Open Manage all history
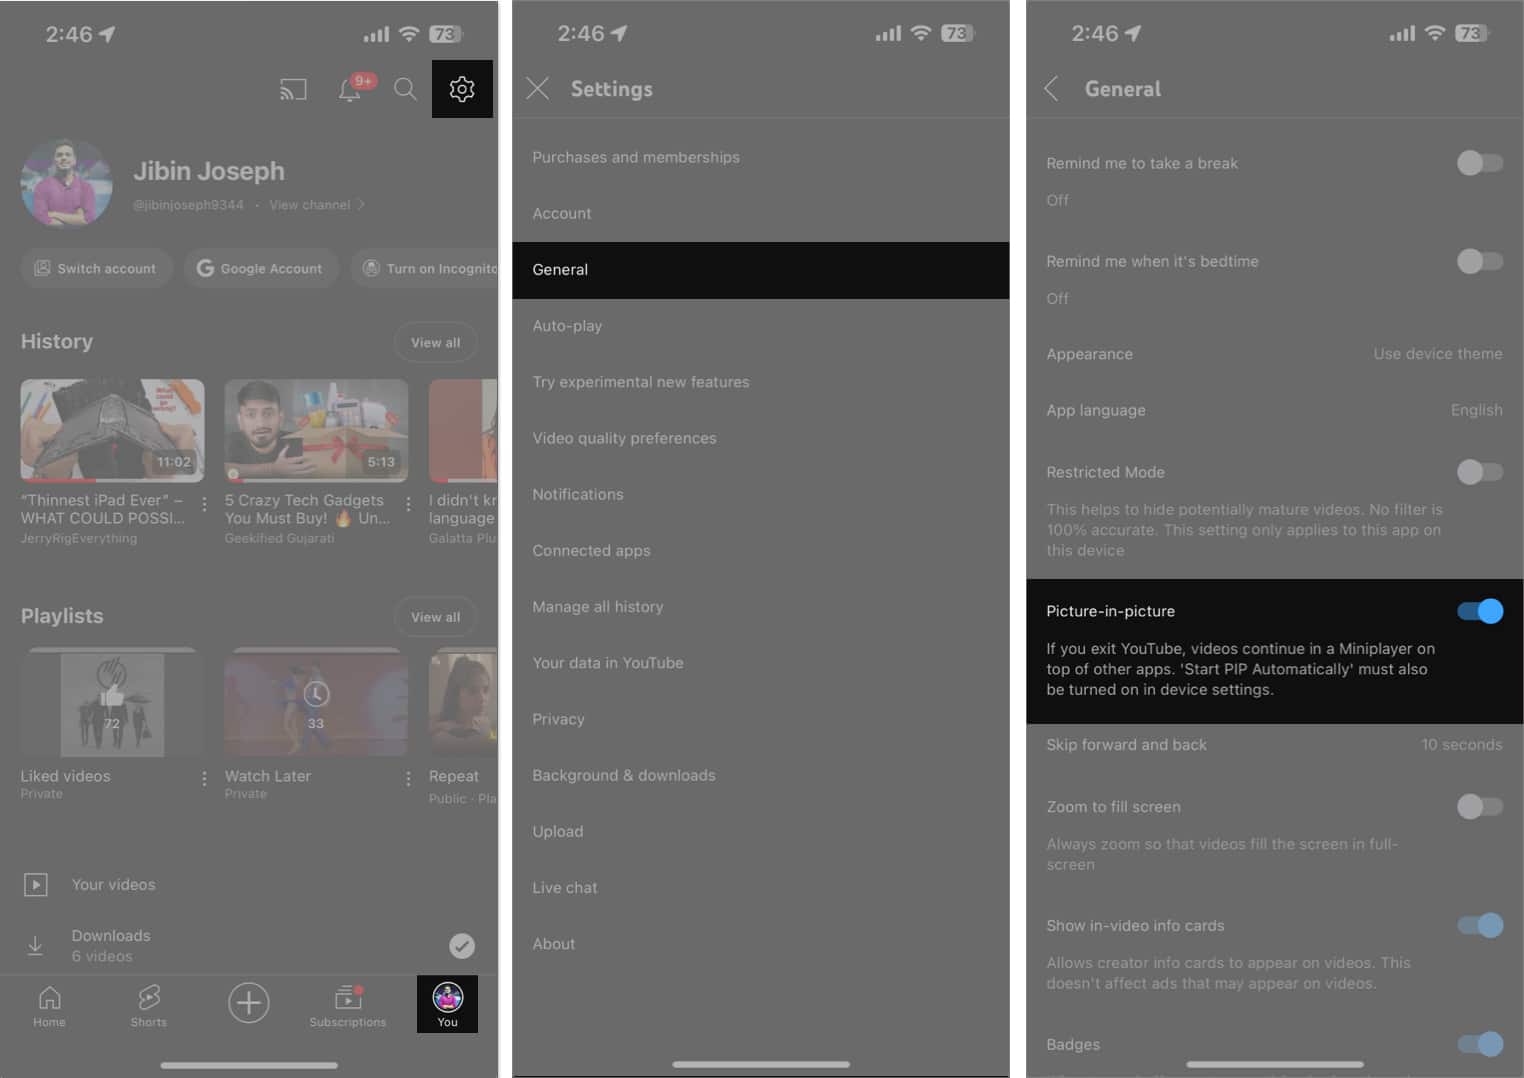Screen dimensions: 1524x1078 [x=760, y=607]
